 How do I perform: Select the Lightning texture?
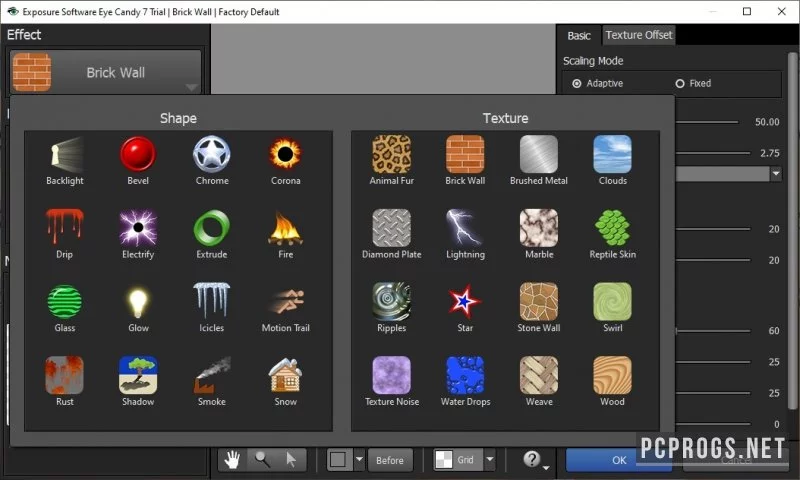point(465,228)
